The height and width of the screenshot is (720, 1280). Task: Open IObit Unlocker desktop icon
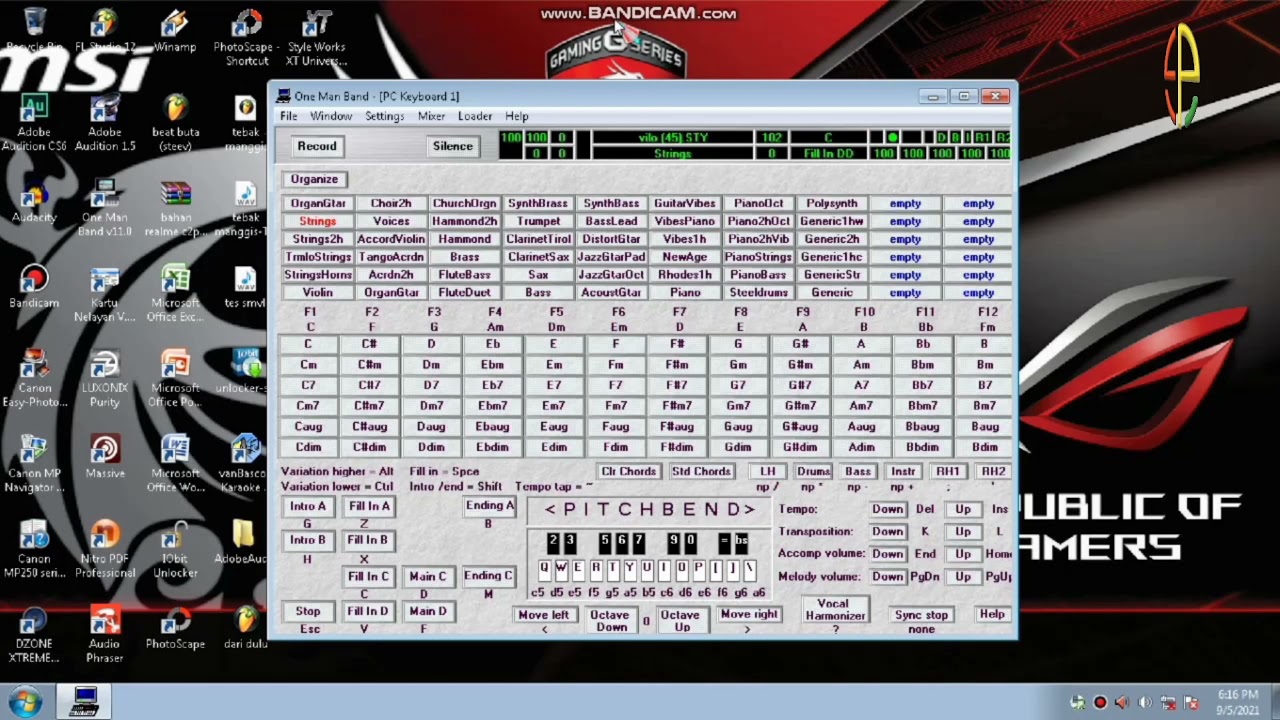tap(175, 548)
